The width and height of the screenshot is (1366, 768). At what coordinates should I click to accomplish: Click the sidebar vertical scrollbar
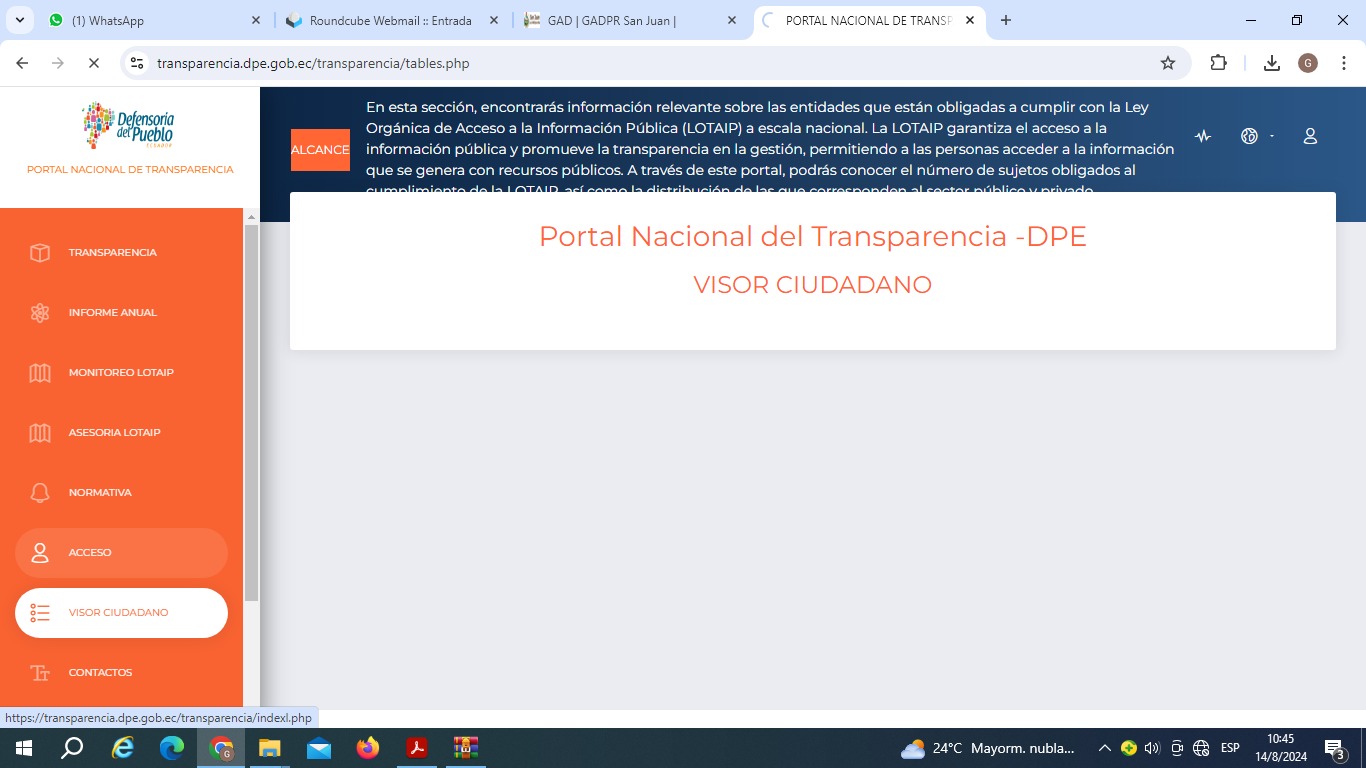tap(251, 410)
